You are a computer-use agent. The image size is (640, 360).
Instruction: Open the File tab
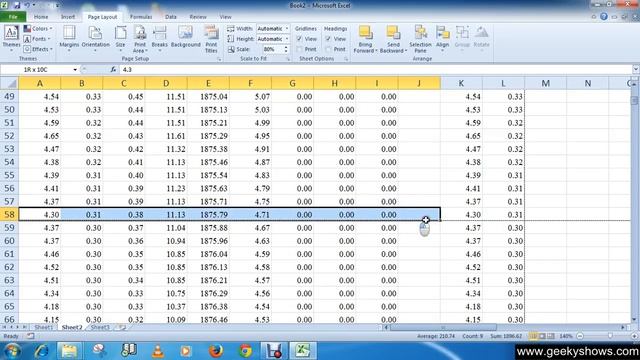pos(13,17)
